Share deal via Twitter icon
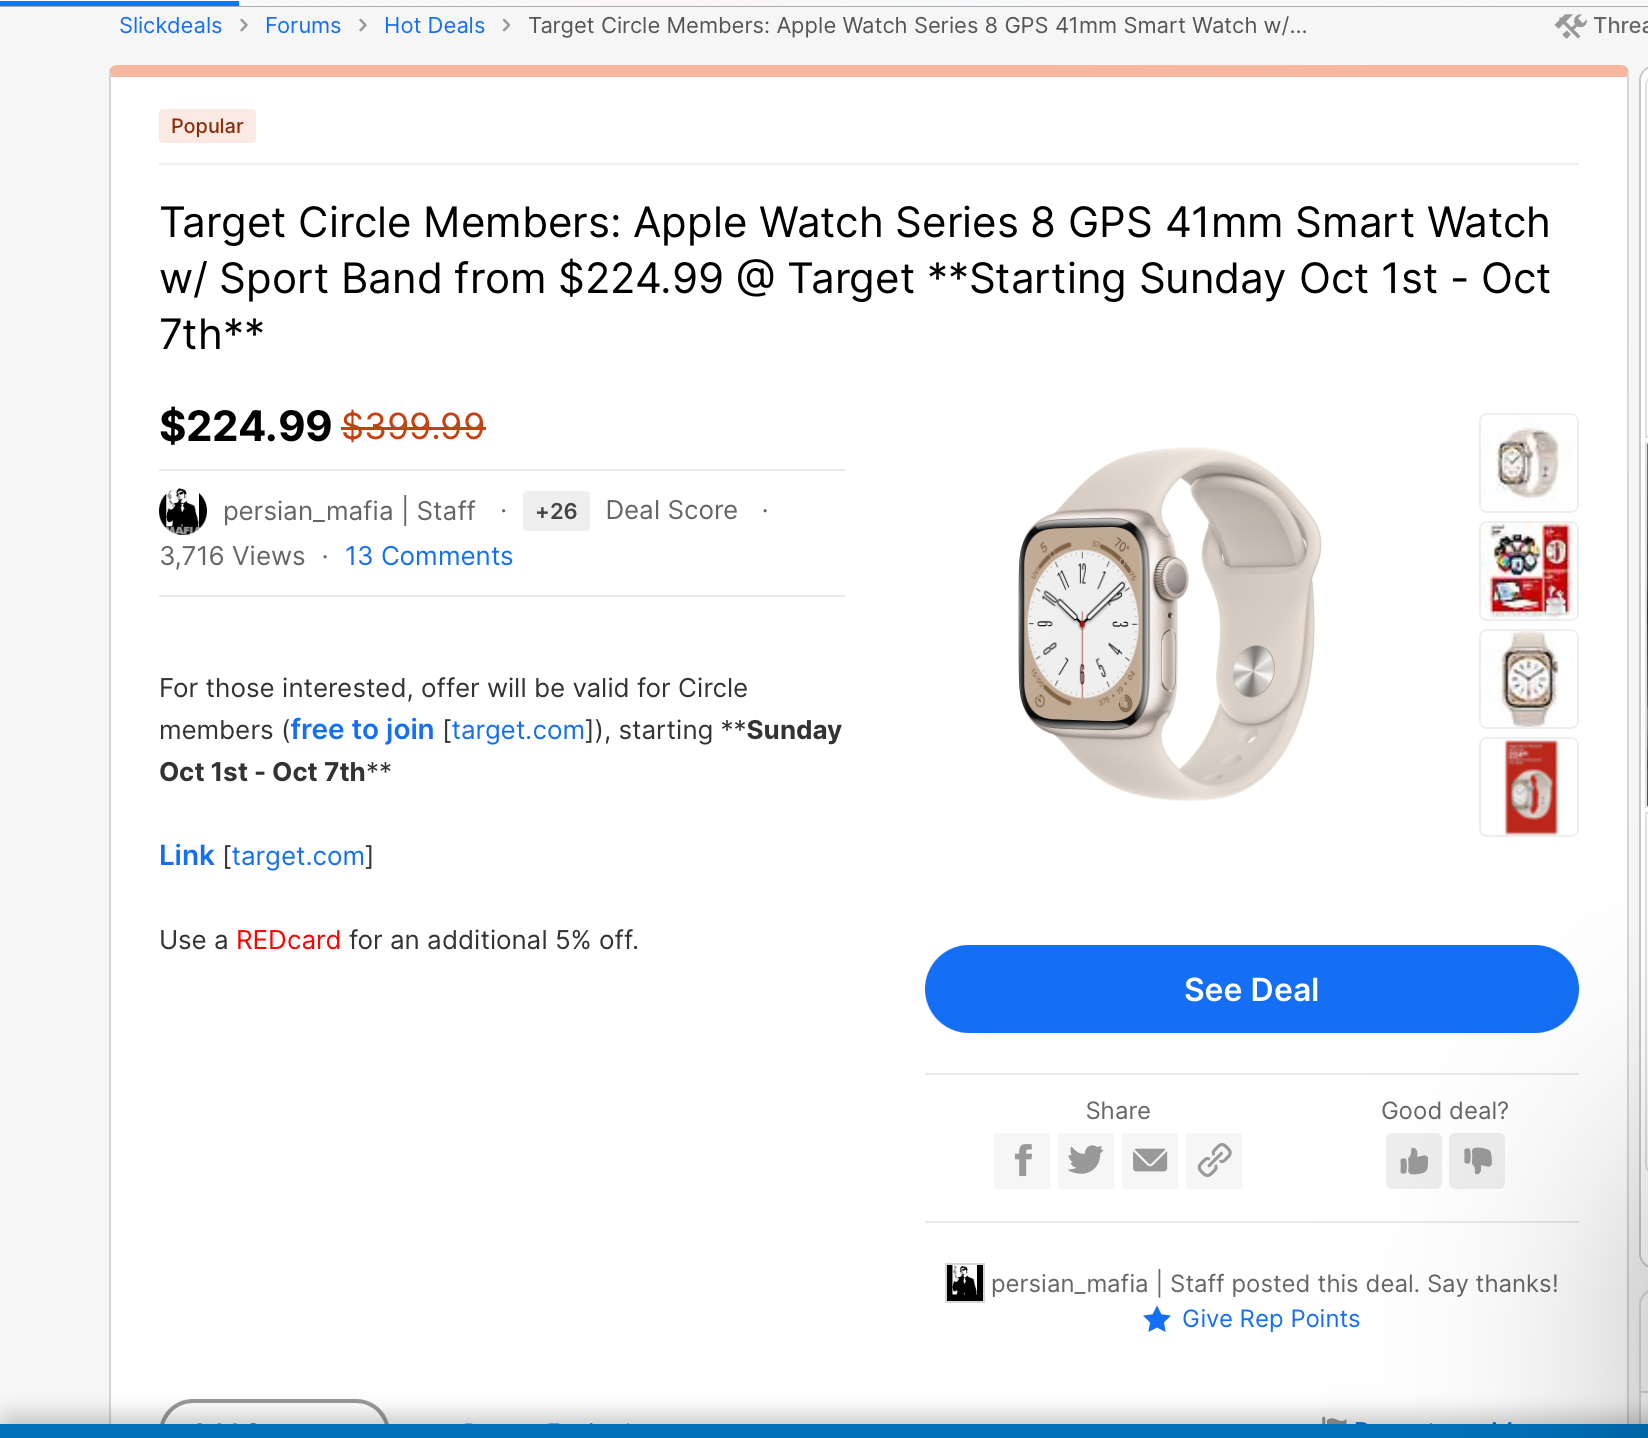 tap(1085, 1161)
